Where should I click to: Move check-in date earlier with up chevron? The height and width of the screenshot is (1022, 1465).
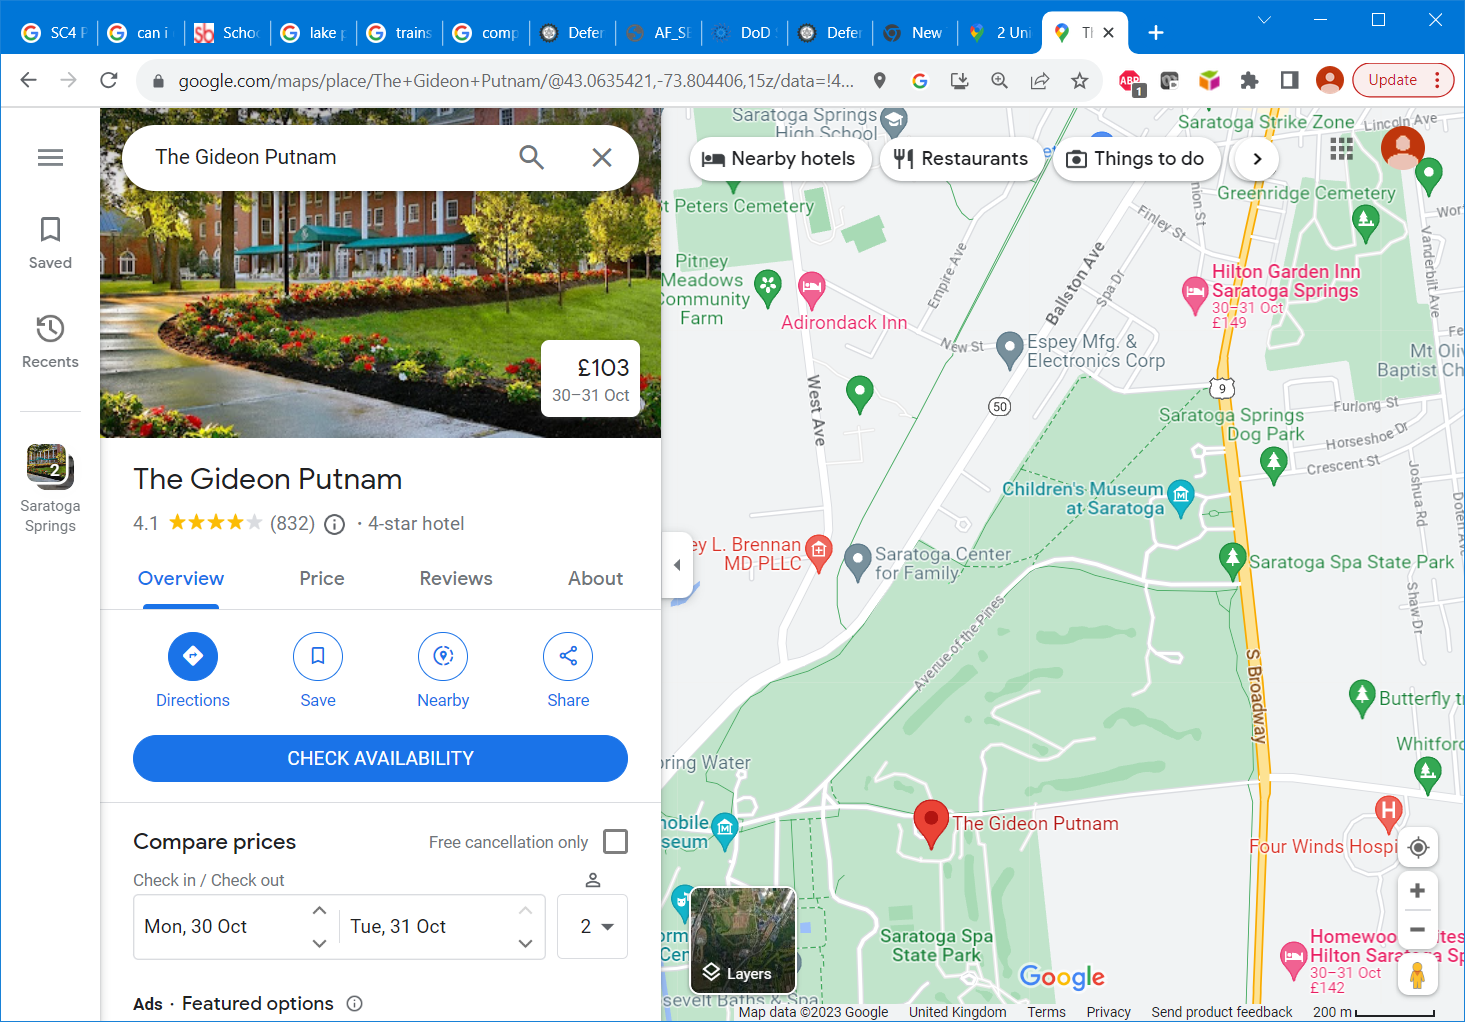pos(319,911)
